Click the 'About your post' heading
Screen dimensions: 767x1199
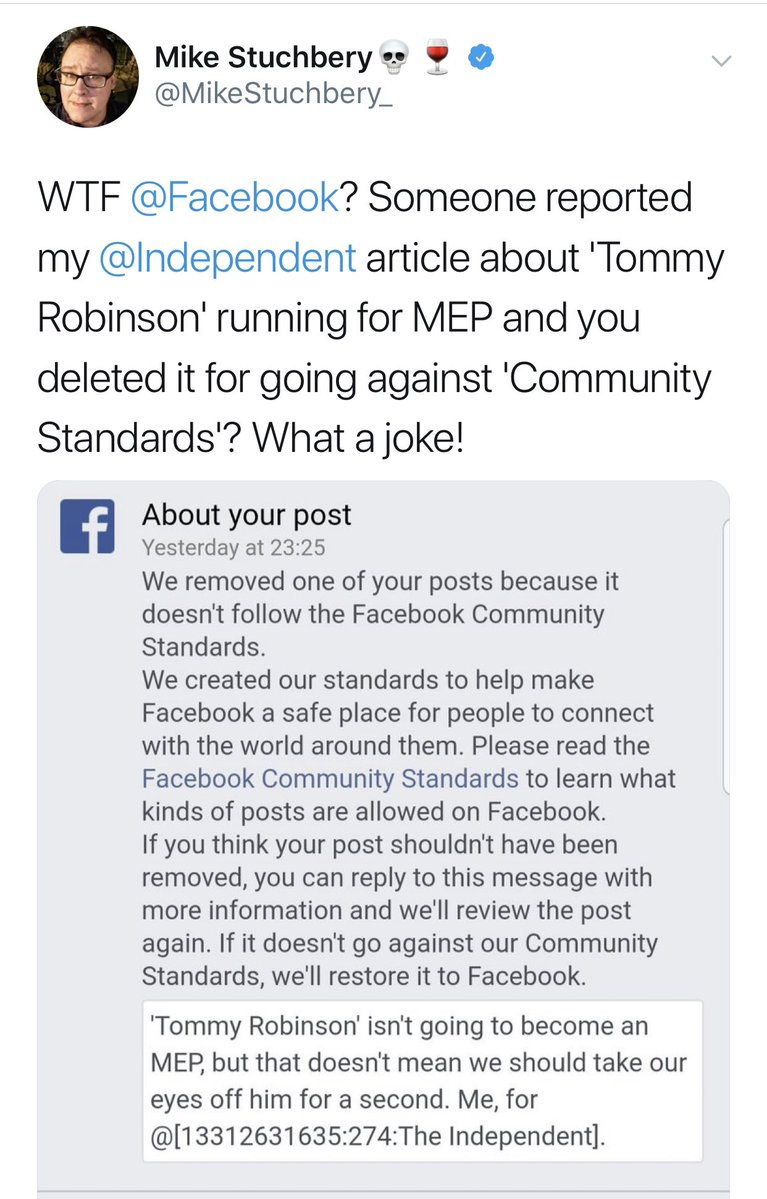coord(246,515)
